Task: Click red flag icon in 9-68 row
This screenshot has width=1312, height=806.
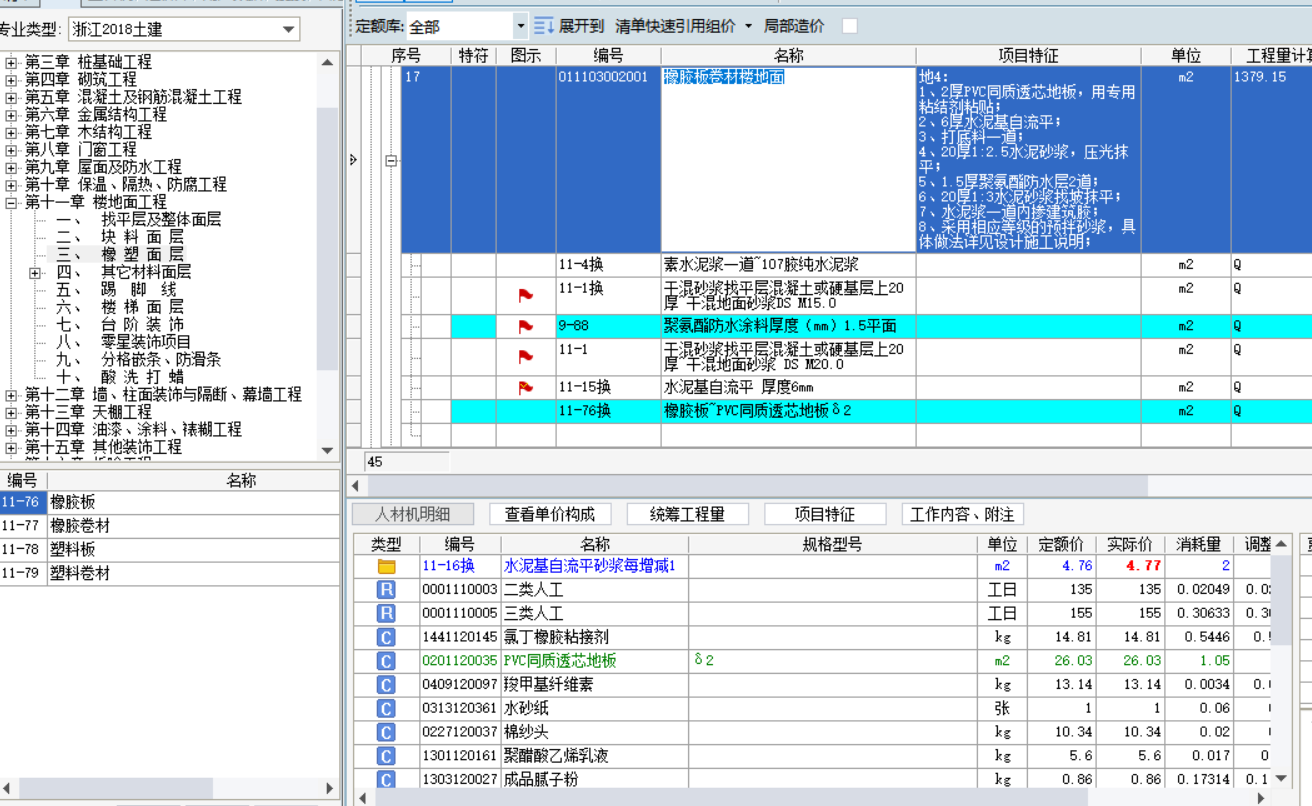Action: 526,327
